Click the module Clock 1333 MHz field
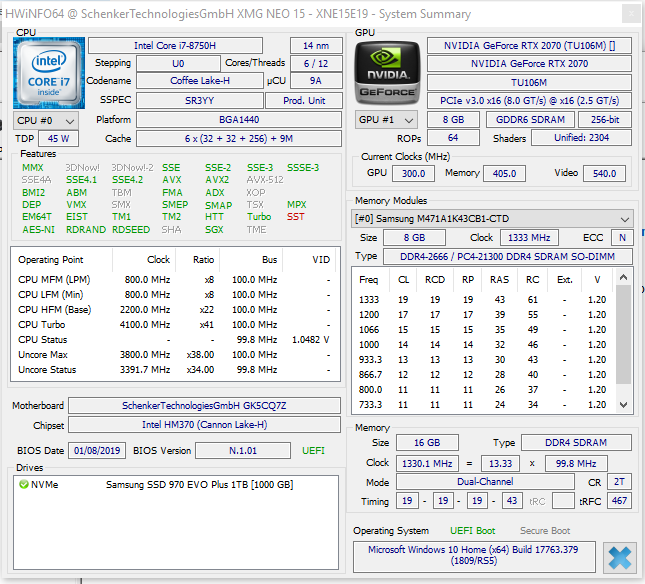The height and width of the screenshot is (584, 645). (x=529, y=238)
